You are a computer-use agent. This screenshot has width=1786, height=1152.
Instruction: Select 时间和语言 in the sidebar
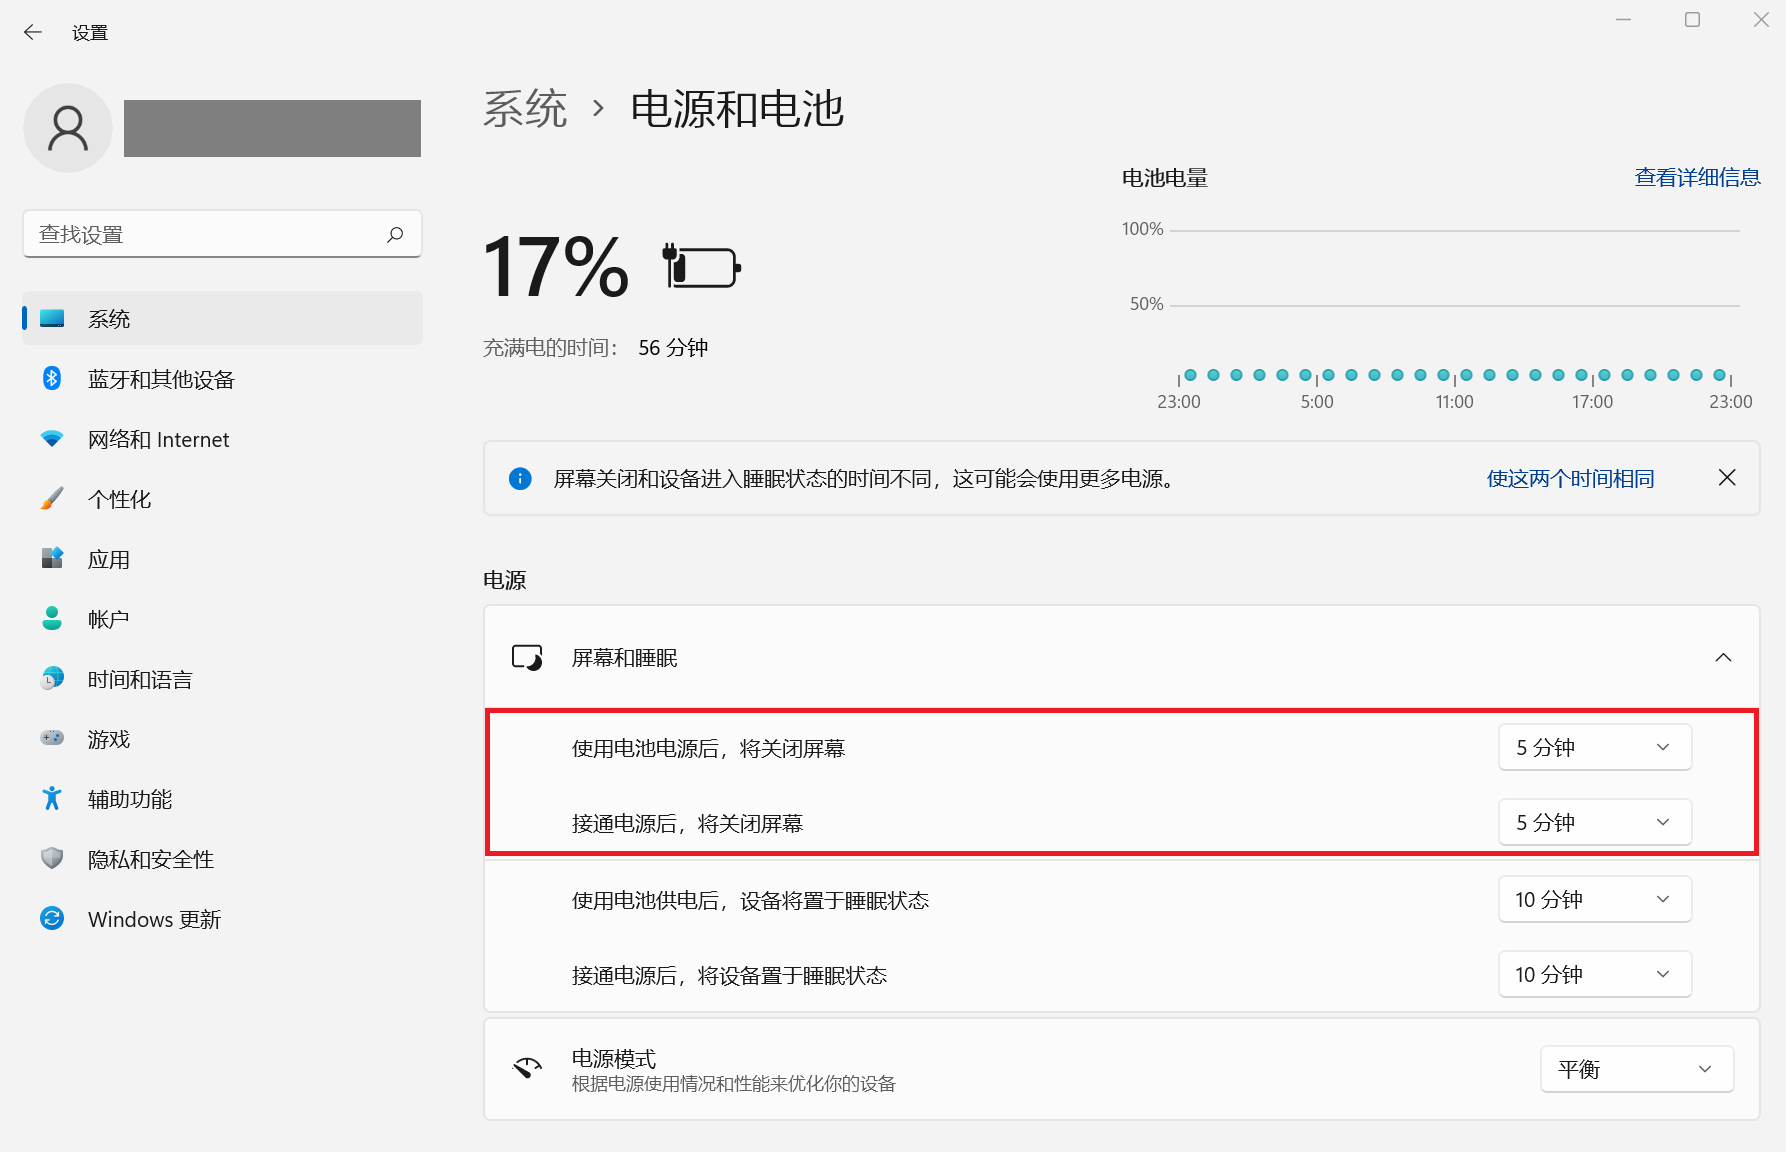click(139, 679)
